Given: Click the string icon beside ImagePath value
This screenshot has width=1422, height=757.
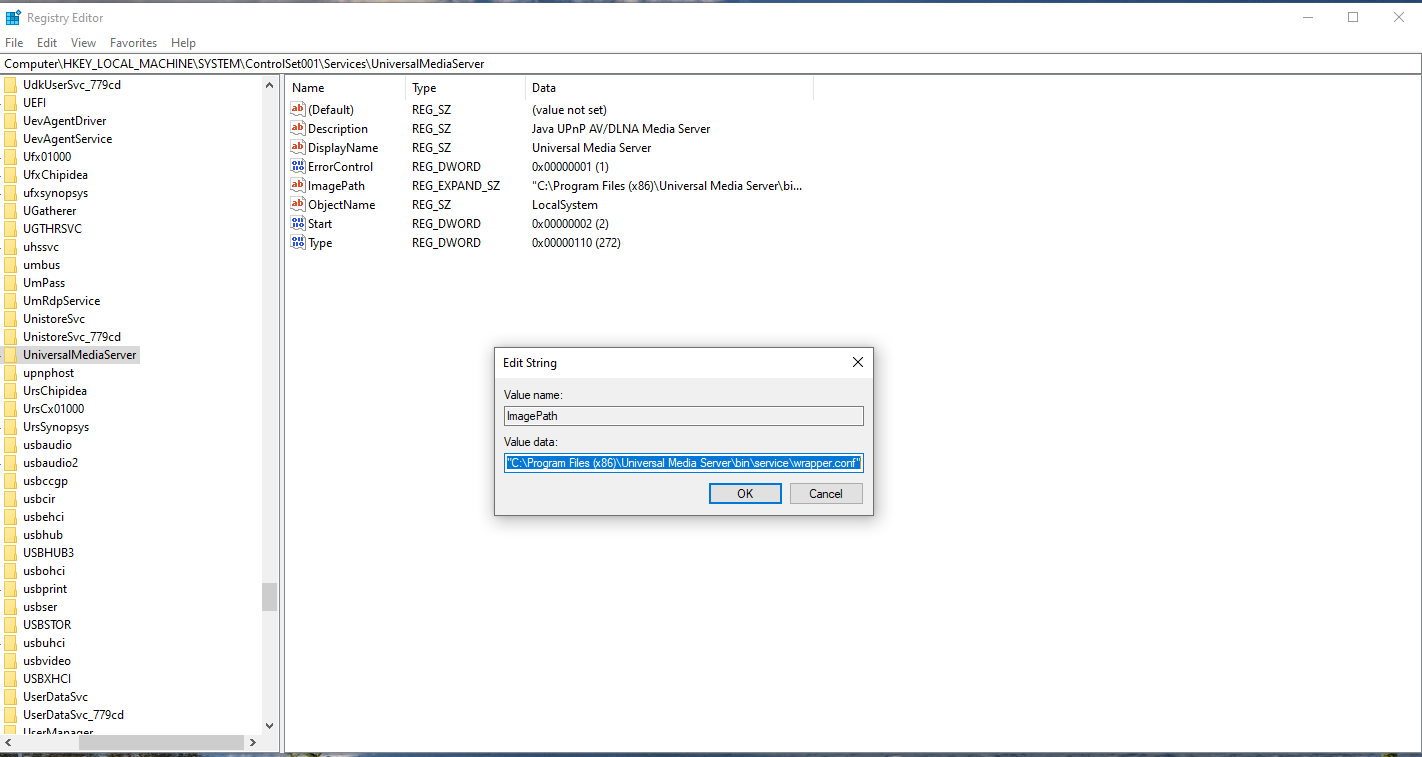Looking at the screenshot, I should click(297, 185).
